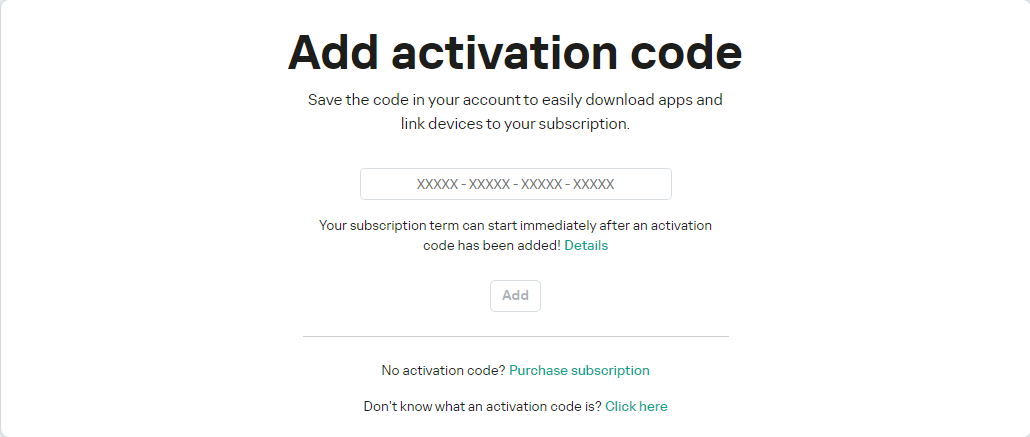The width and height of the screenshot is (1030, 437).
Task: Open the Details link
Action: (586, 245)
